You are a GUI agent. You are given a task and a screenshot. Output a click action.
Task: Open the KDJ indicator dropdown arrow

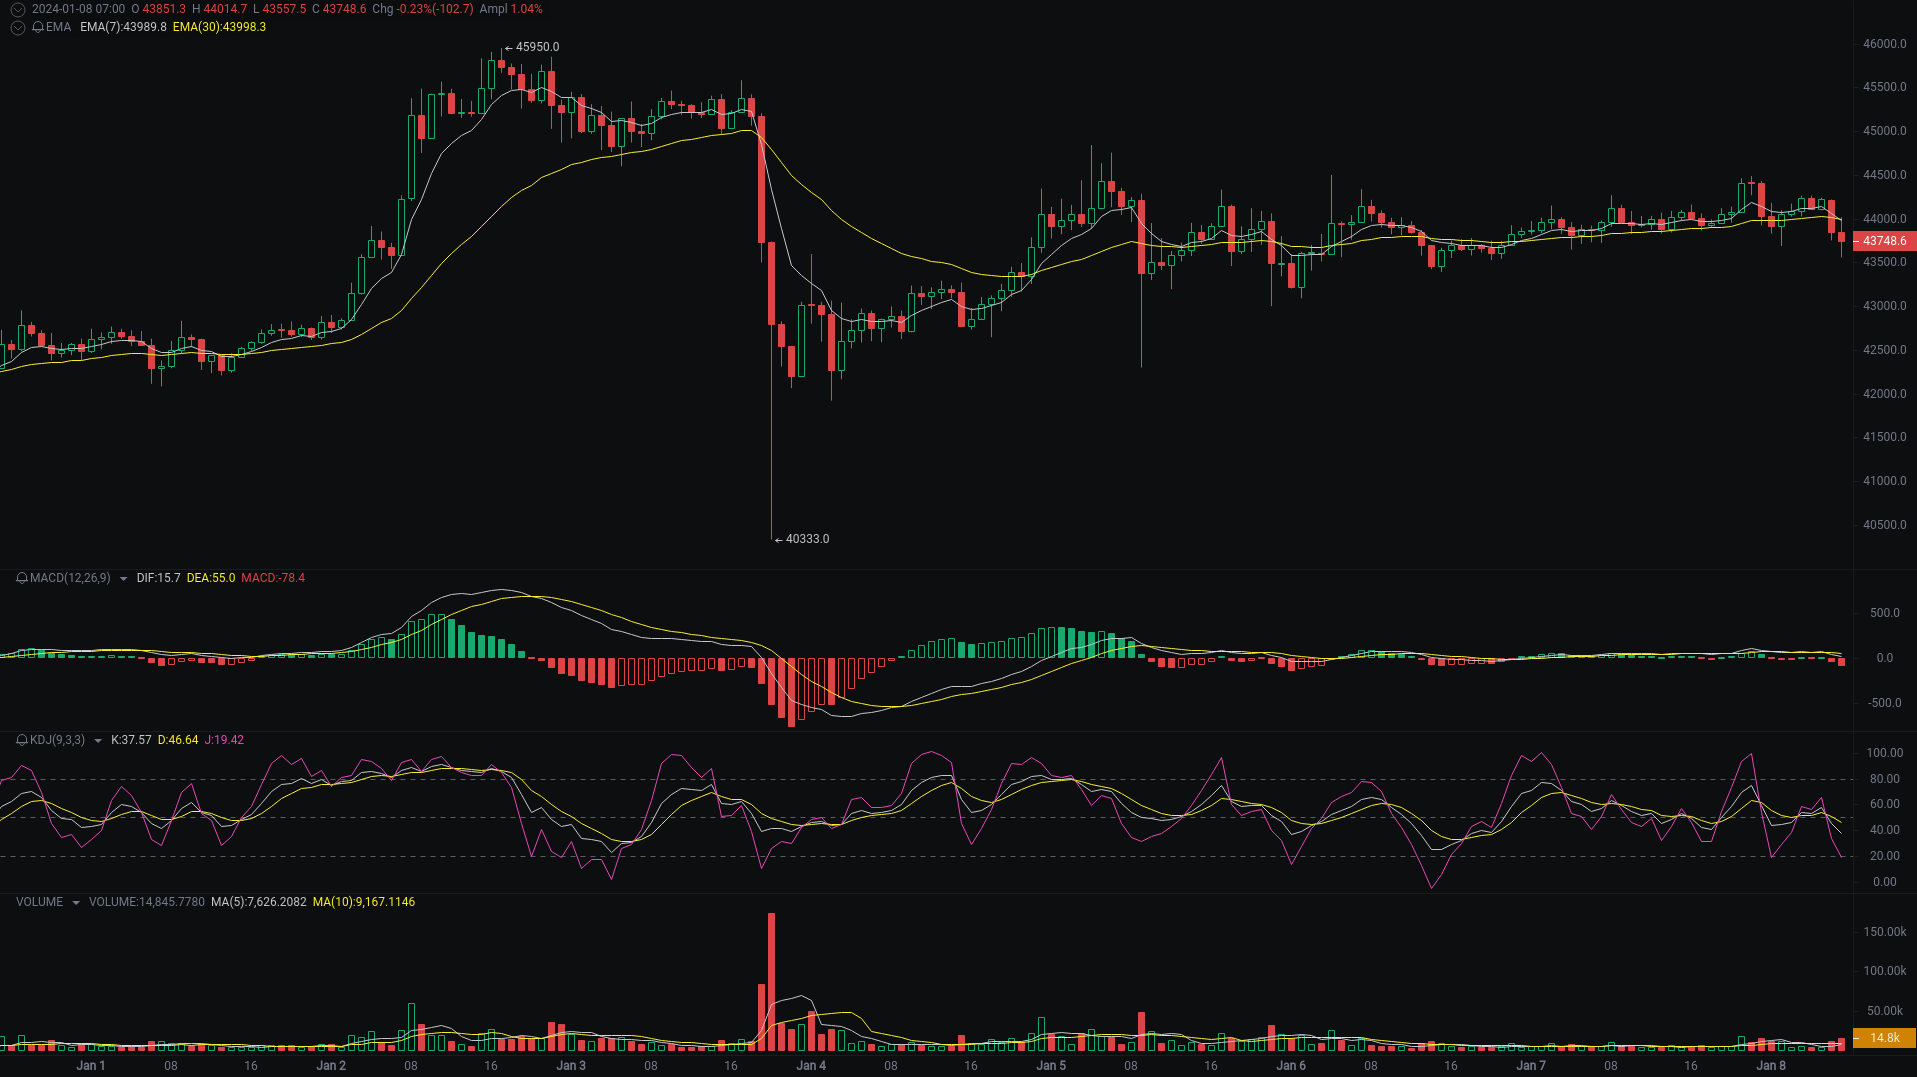pyautogui.click(x=97, y=740)
